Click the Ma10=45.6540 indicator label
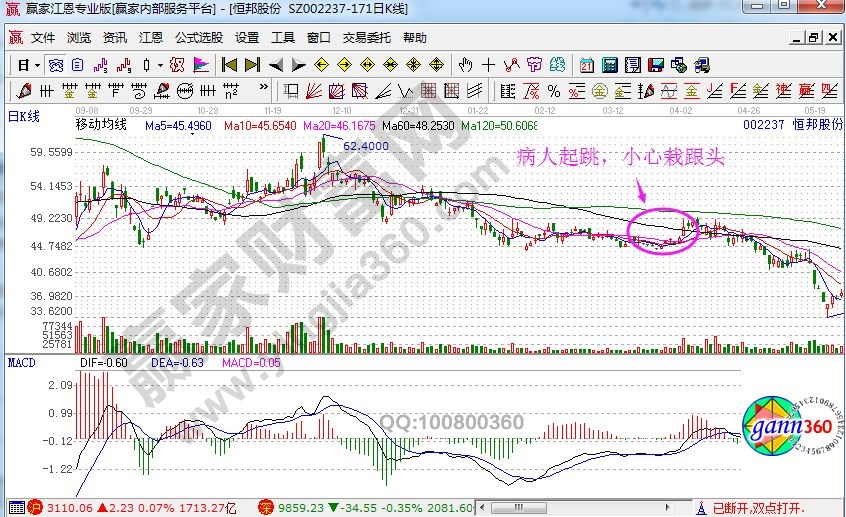The width and height of the screenshot is (846, 517). (261, 126)
